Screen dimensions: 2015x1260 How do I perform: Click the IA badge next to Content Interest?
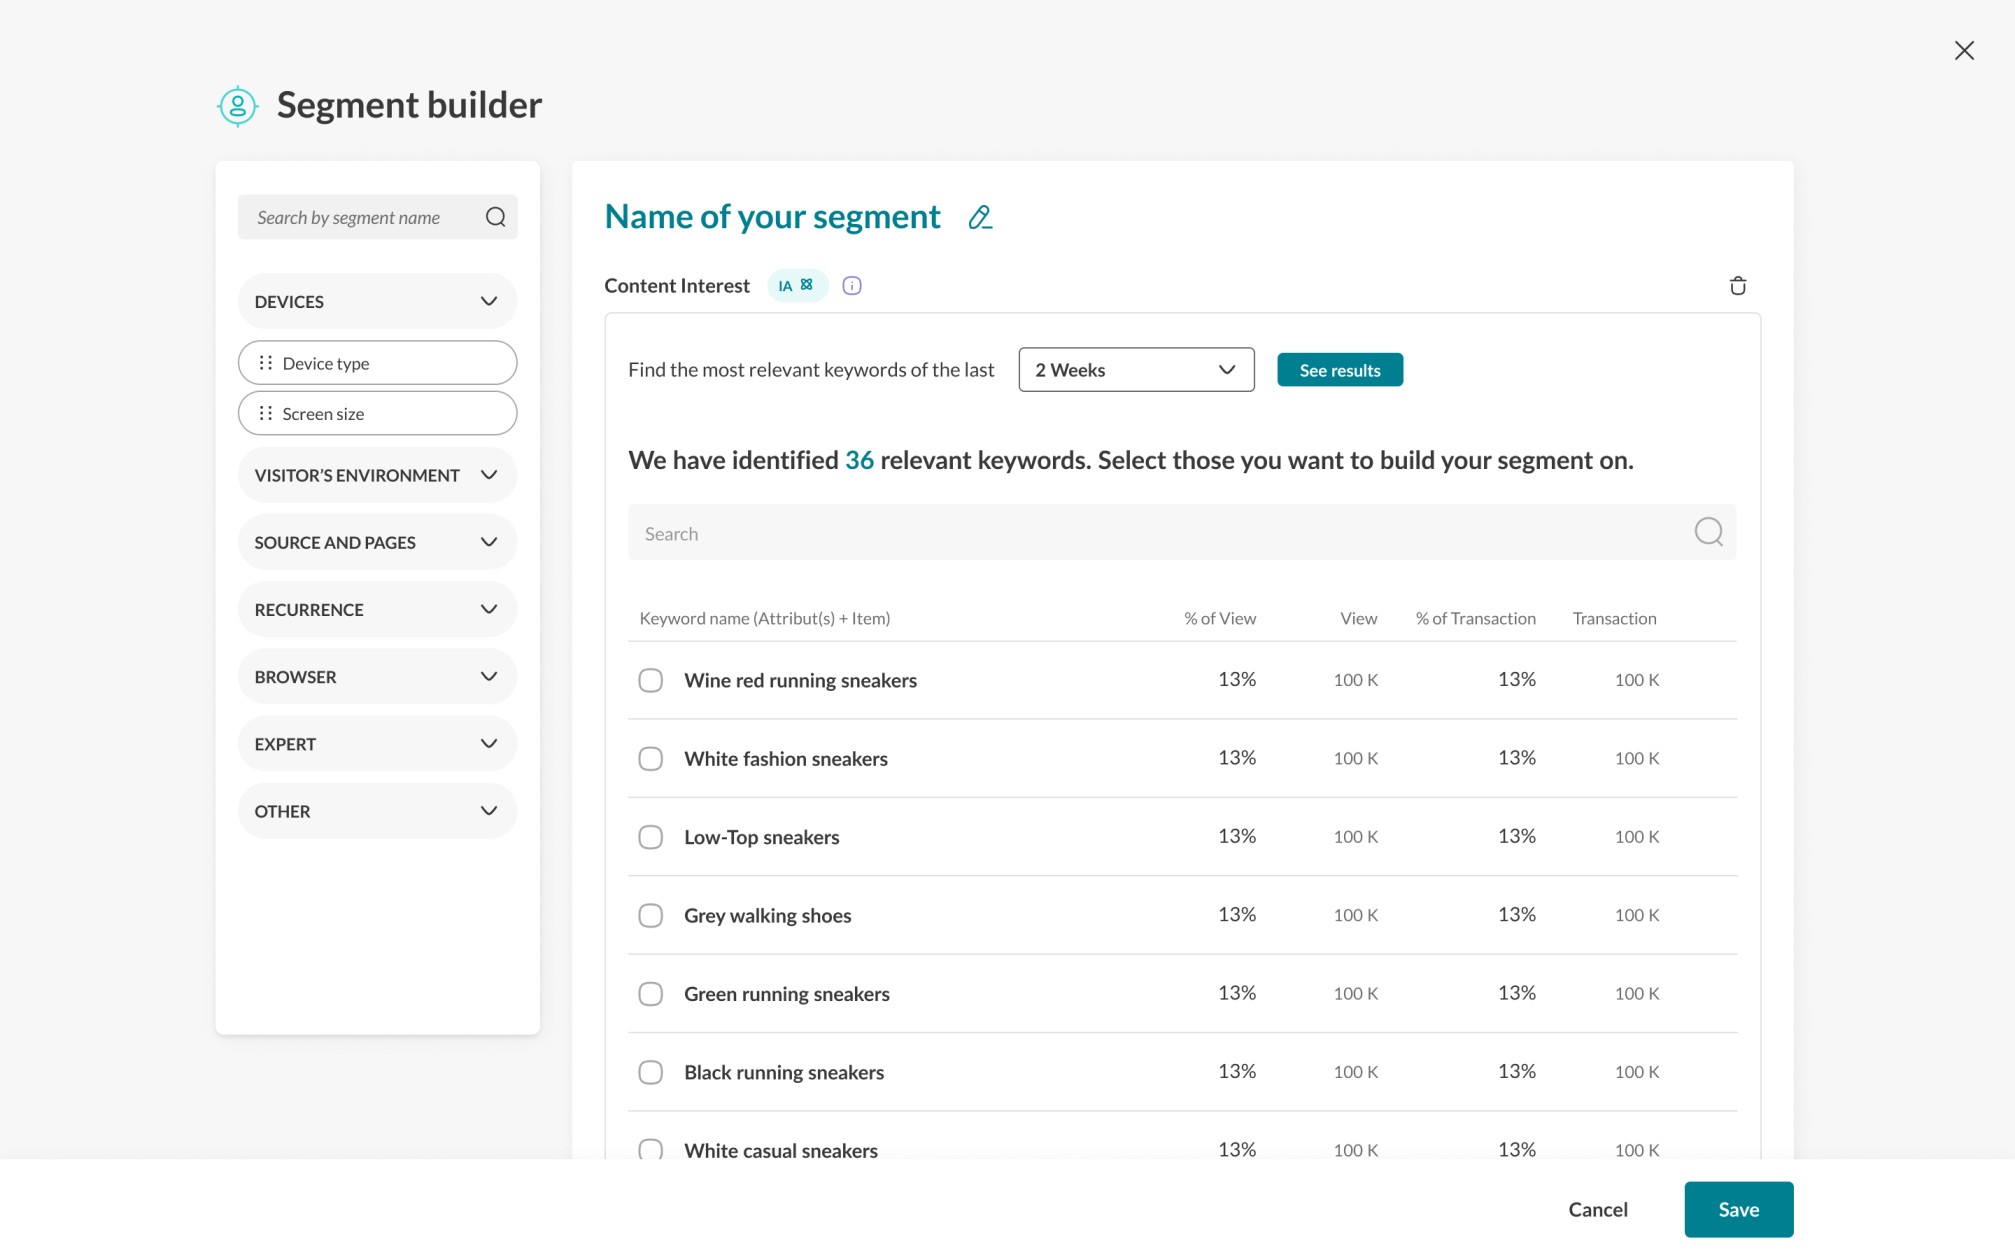pos(797,286)
